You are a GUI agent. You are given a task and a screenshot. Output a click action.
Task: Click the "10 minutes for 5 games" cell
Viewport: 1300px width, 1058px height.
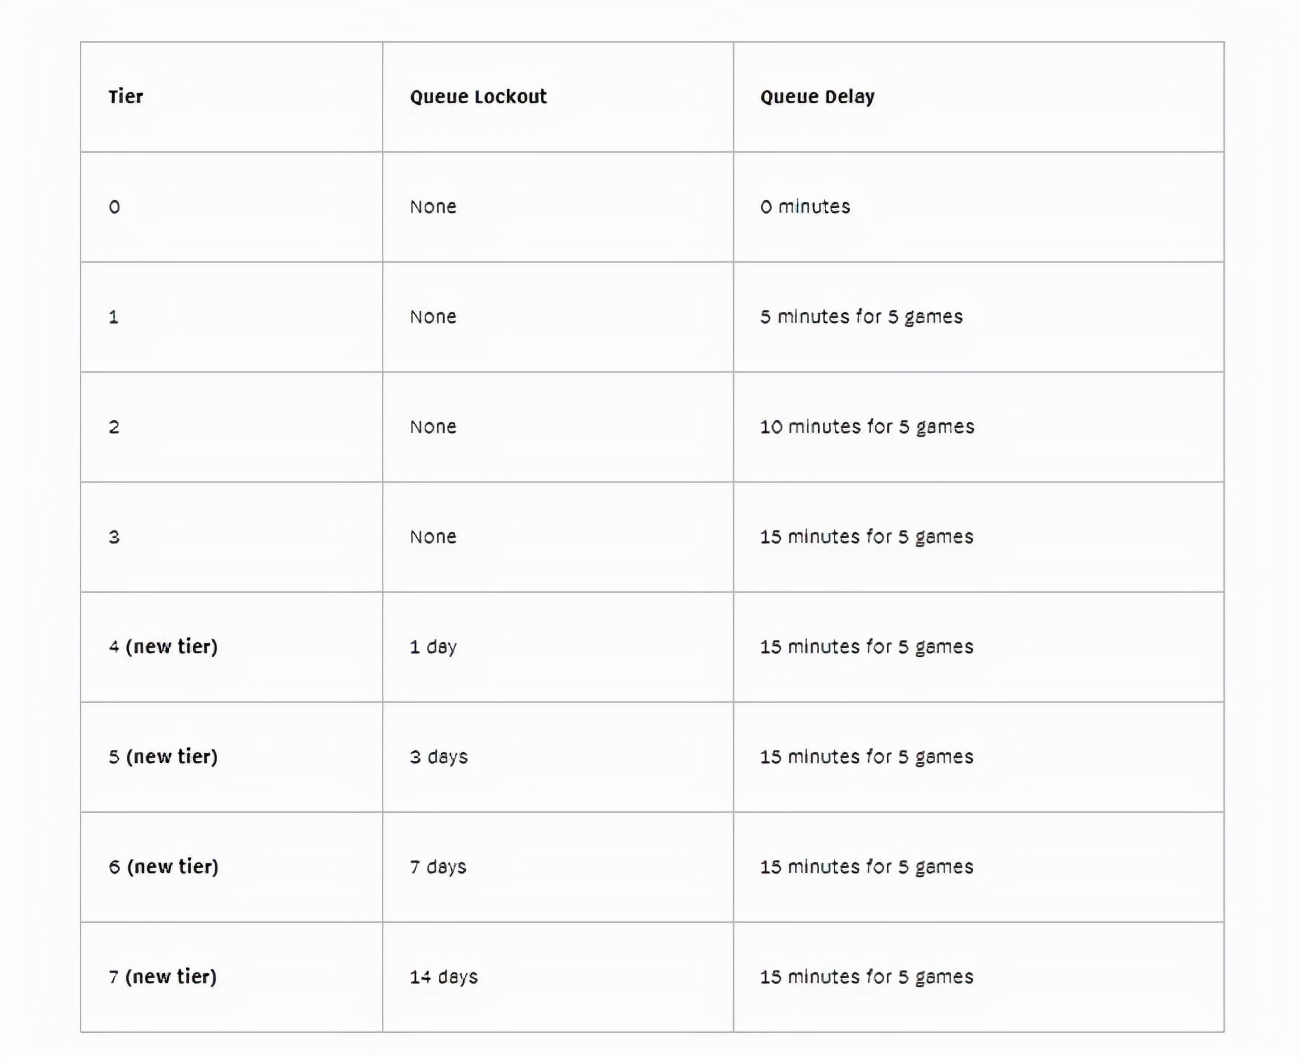point(867,427)
